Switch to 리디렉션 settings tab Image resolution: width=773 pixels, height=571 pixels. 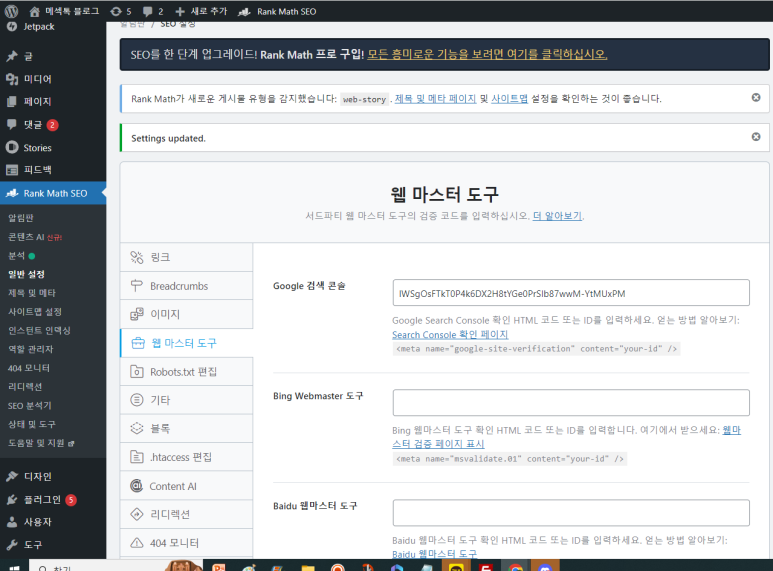186,514
